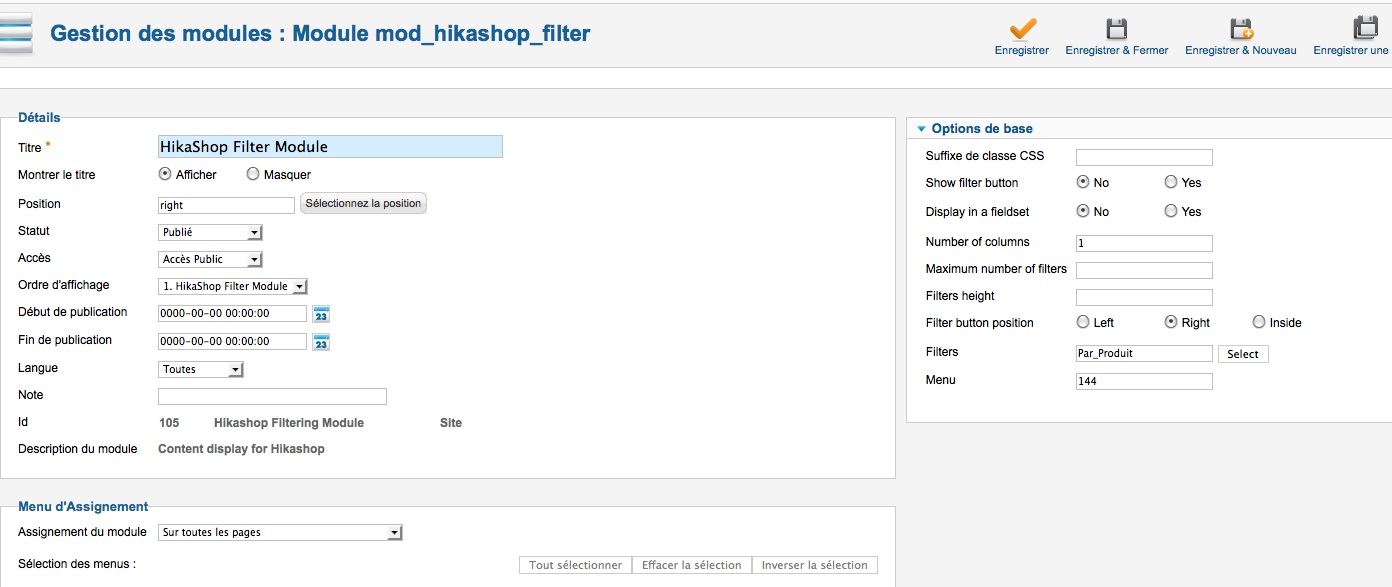Click the Select button next to Filters

[1243, 354]
